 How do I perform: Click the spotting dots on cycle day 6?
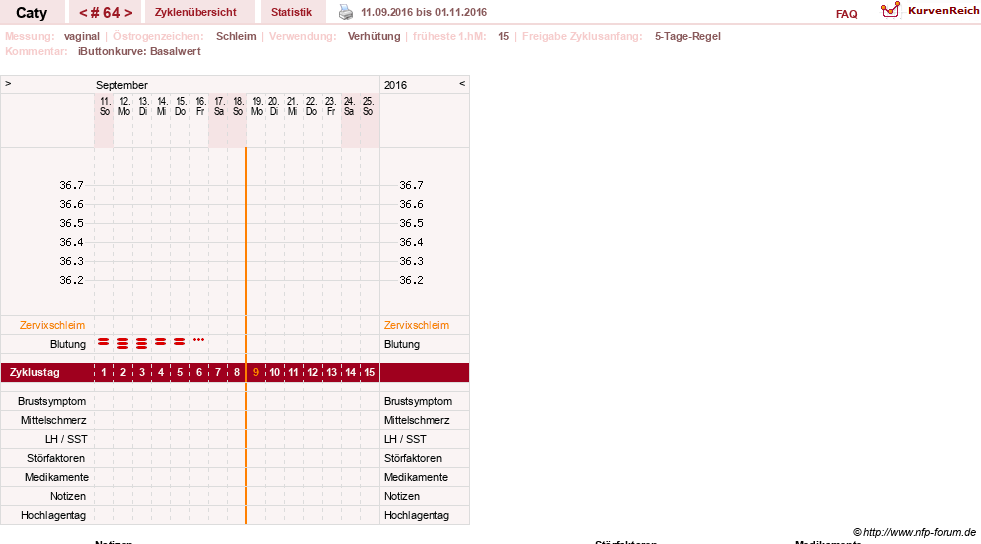[x=198, y=340]
